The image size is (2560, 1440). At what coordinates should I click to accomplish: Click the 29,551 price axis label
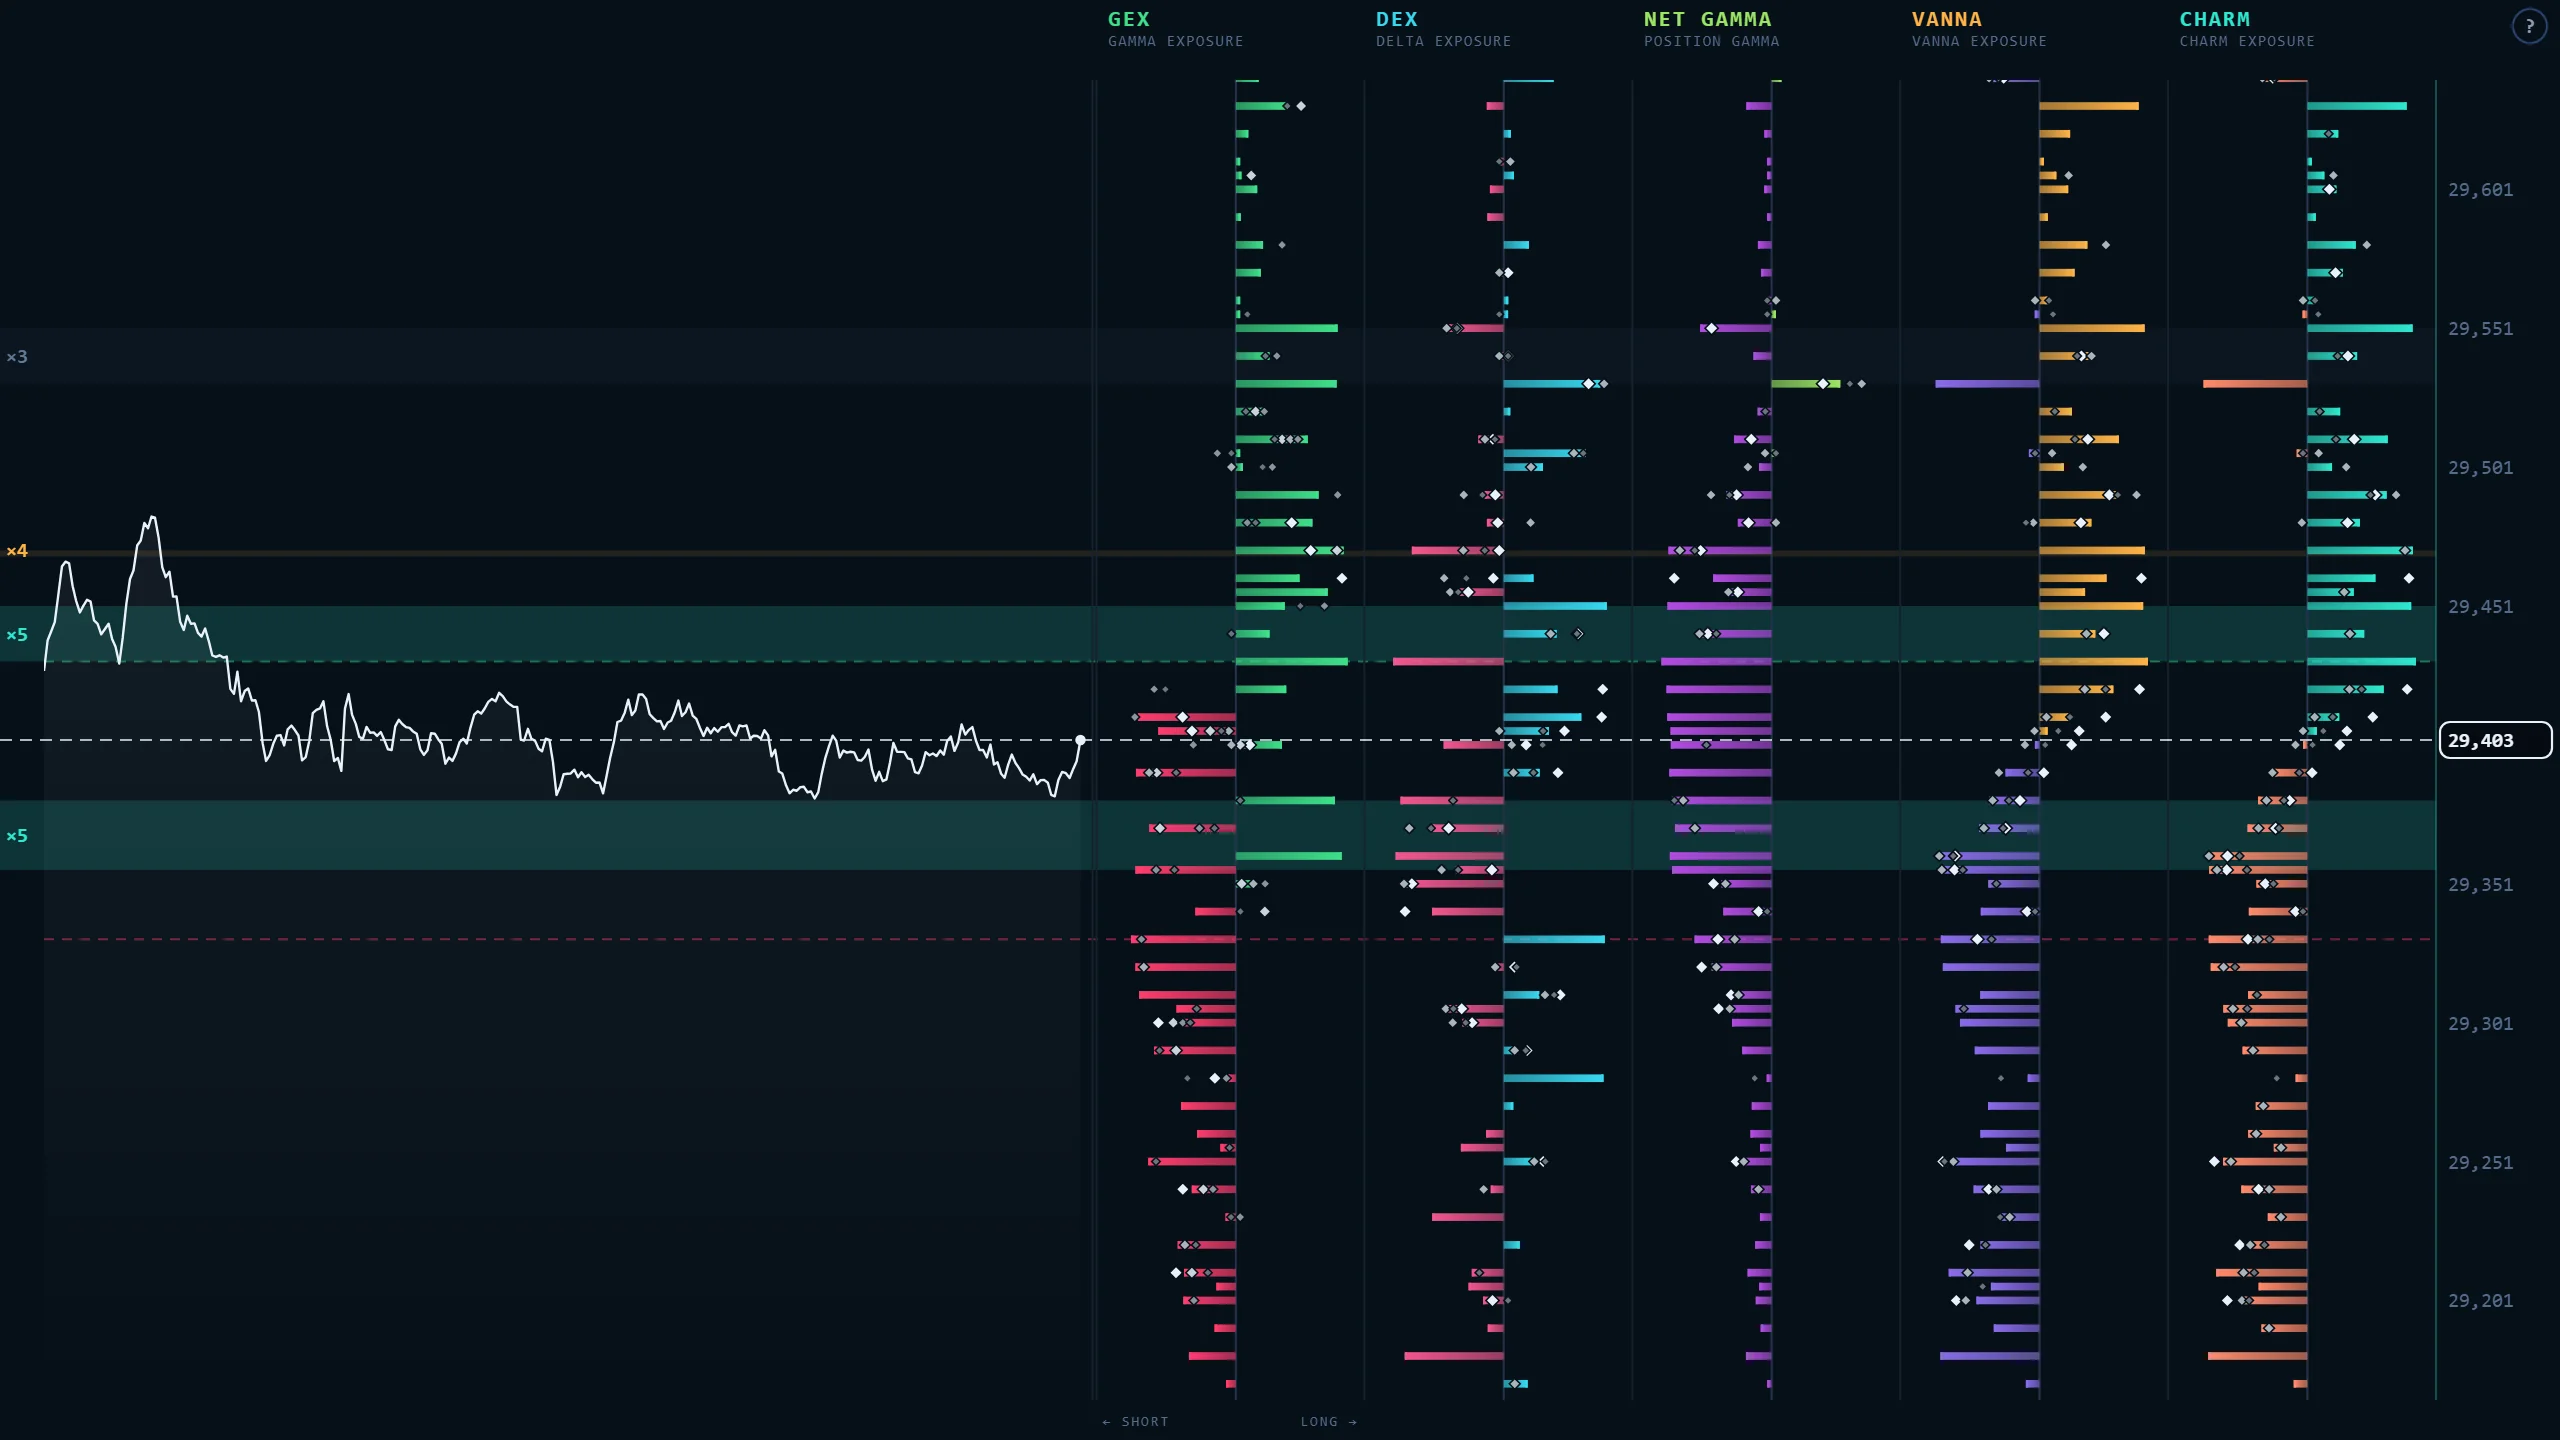[2480, 329]
